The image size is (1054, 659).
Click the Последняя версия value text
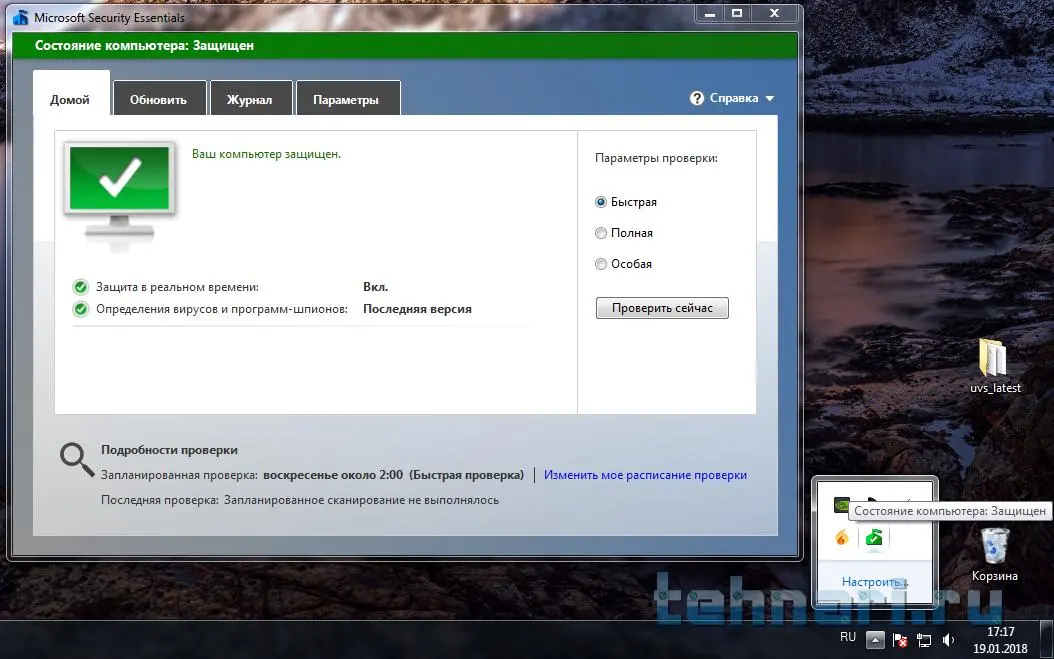[x=417, y=309]
